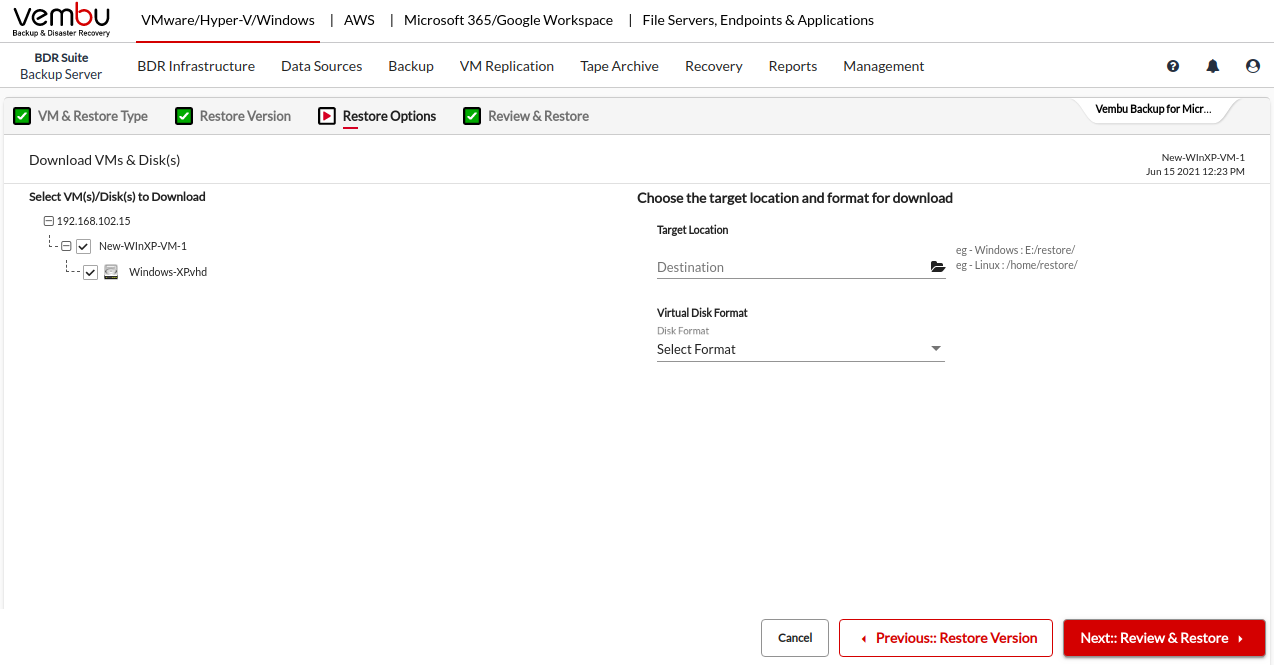
Task: Click the Windows-XP.vhd disk icon
Action: pos(111,272)
